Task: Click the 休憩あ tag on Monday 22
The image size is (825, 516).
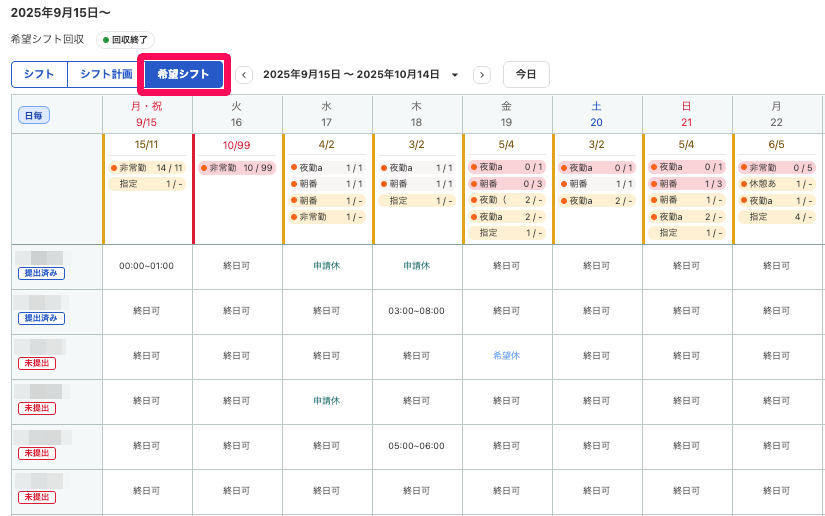Action: tap(777, 184)
